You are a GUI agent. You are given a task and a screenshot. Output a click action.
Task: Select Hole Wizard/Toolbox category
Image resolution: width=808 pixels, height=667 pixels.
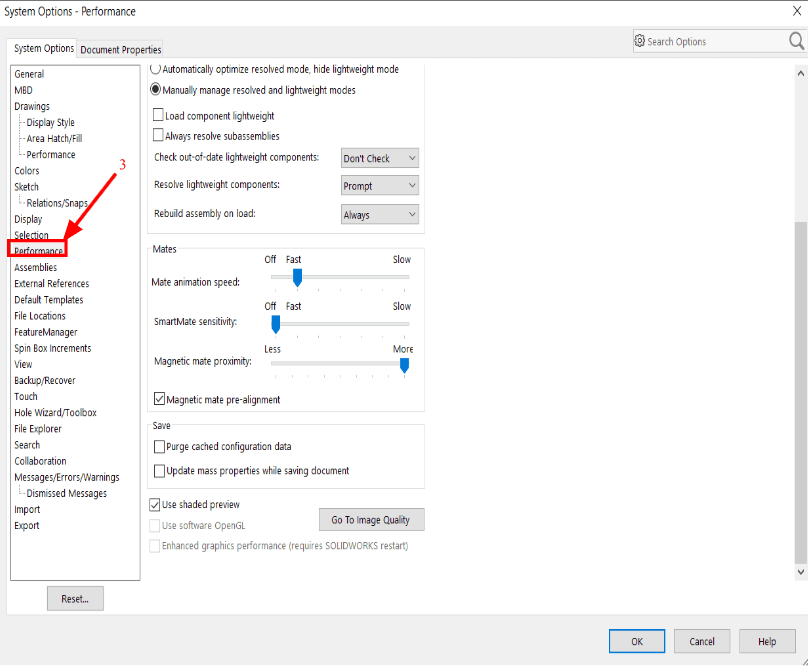click(x=55, y=412)
